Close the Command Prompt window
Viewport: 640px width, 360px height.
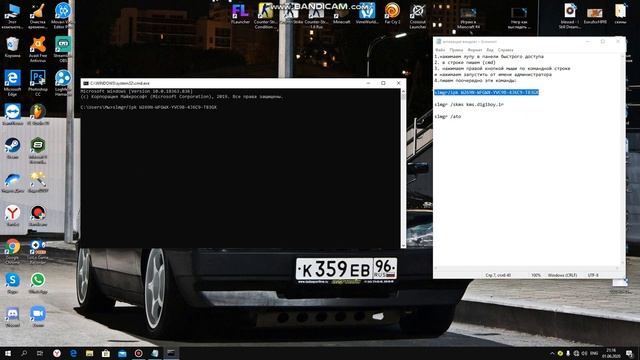tap(398, 83)
